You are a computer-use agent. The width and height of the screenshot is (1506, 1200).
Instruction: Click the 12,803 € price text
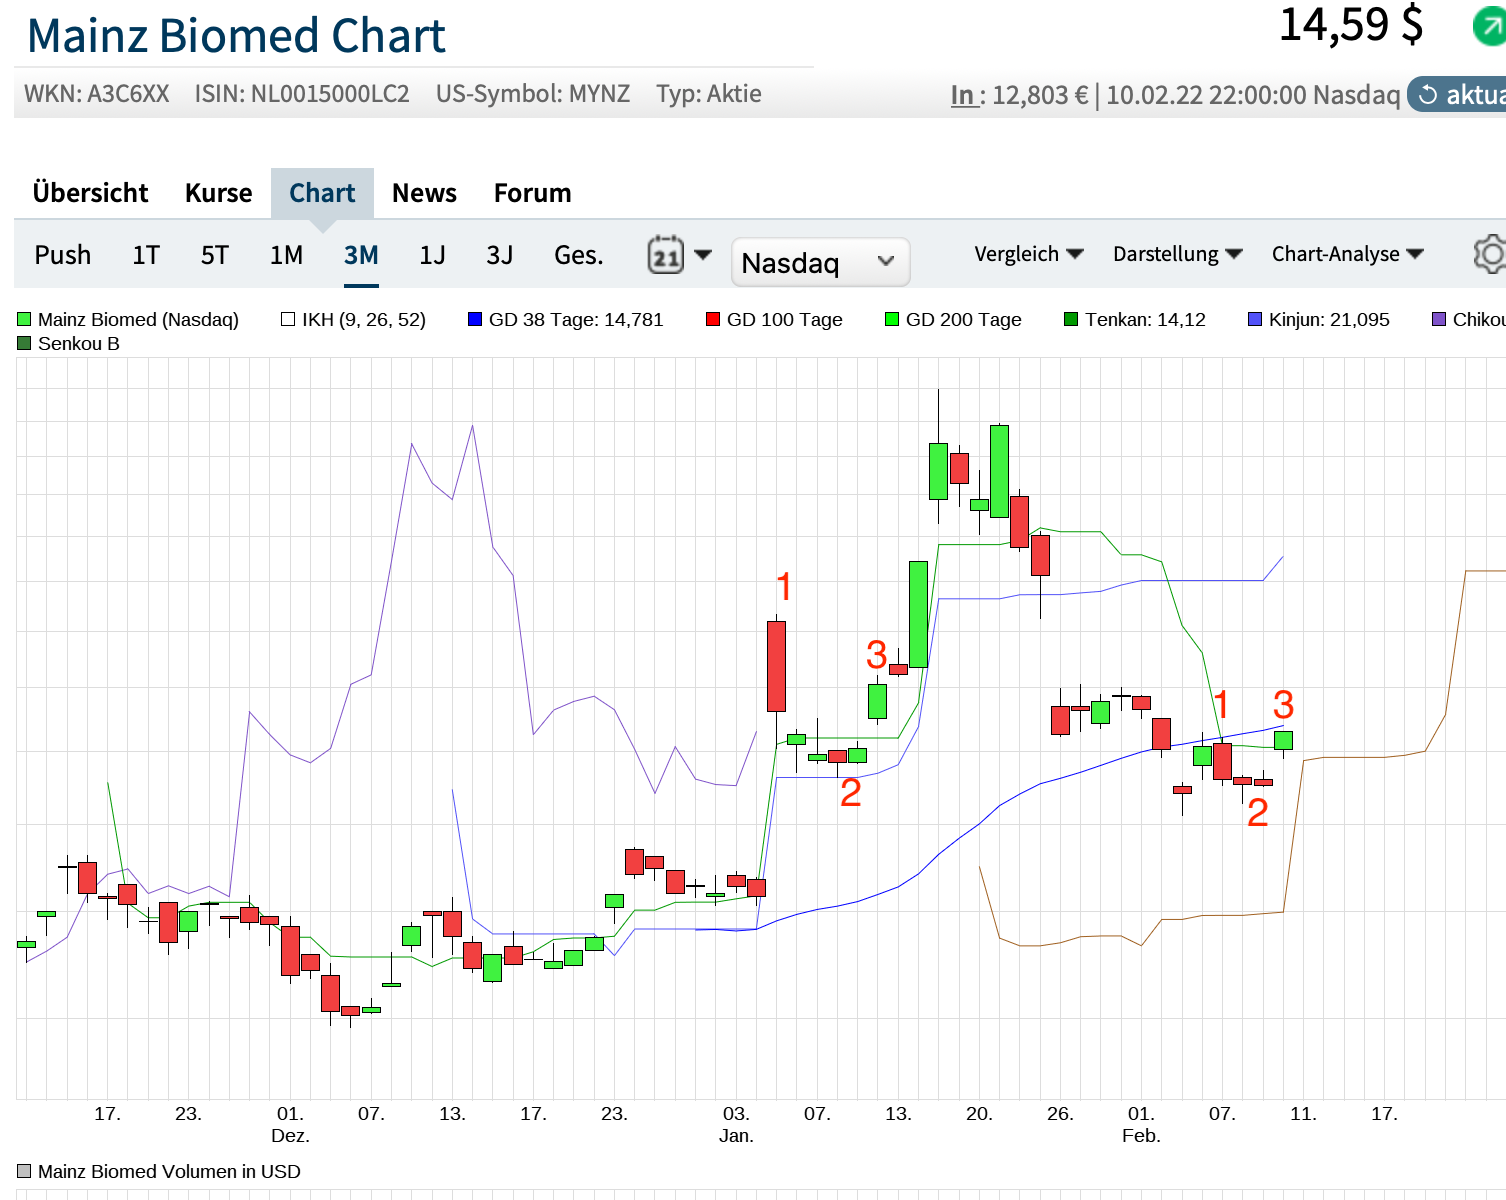pyautogui.click(x=1040, y=95)
